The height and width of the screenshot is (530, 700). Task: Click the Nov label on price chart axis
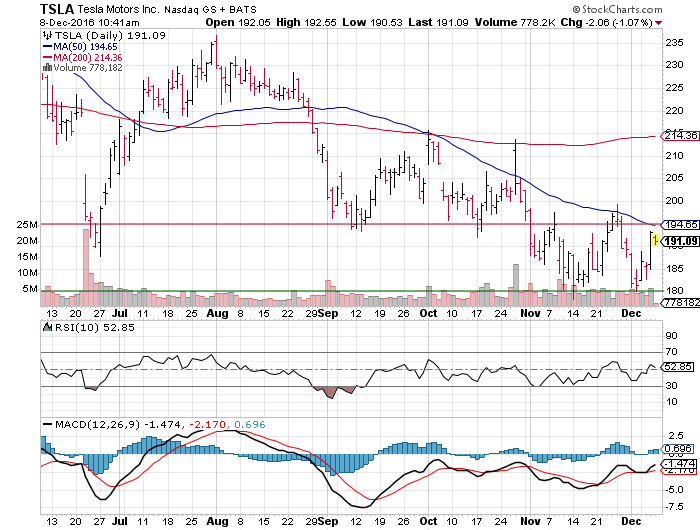(x=530, y=313)
